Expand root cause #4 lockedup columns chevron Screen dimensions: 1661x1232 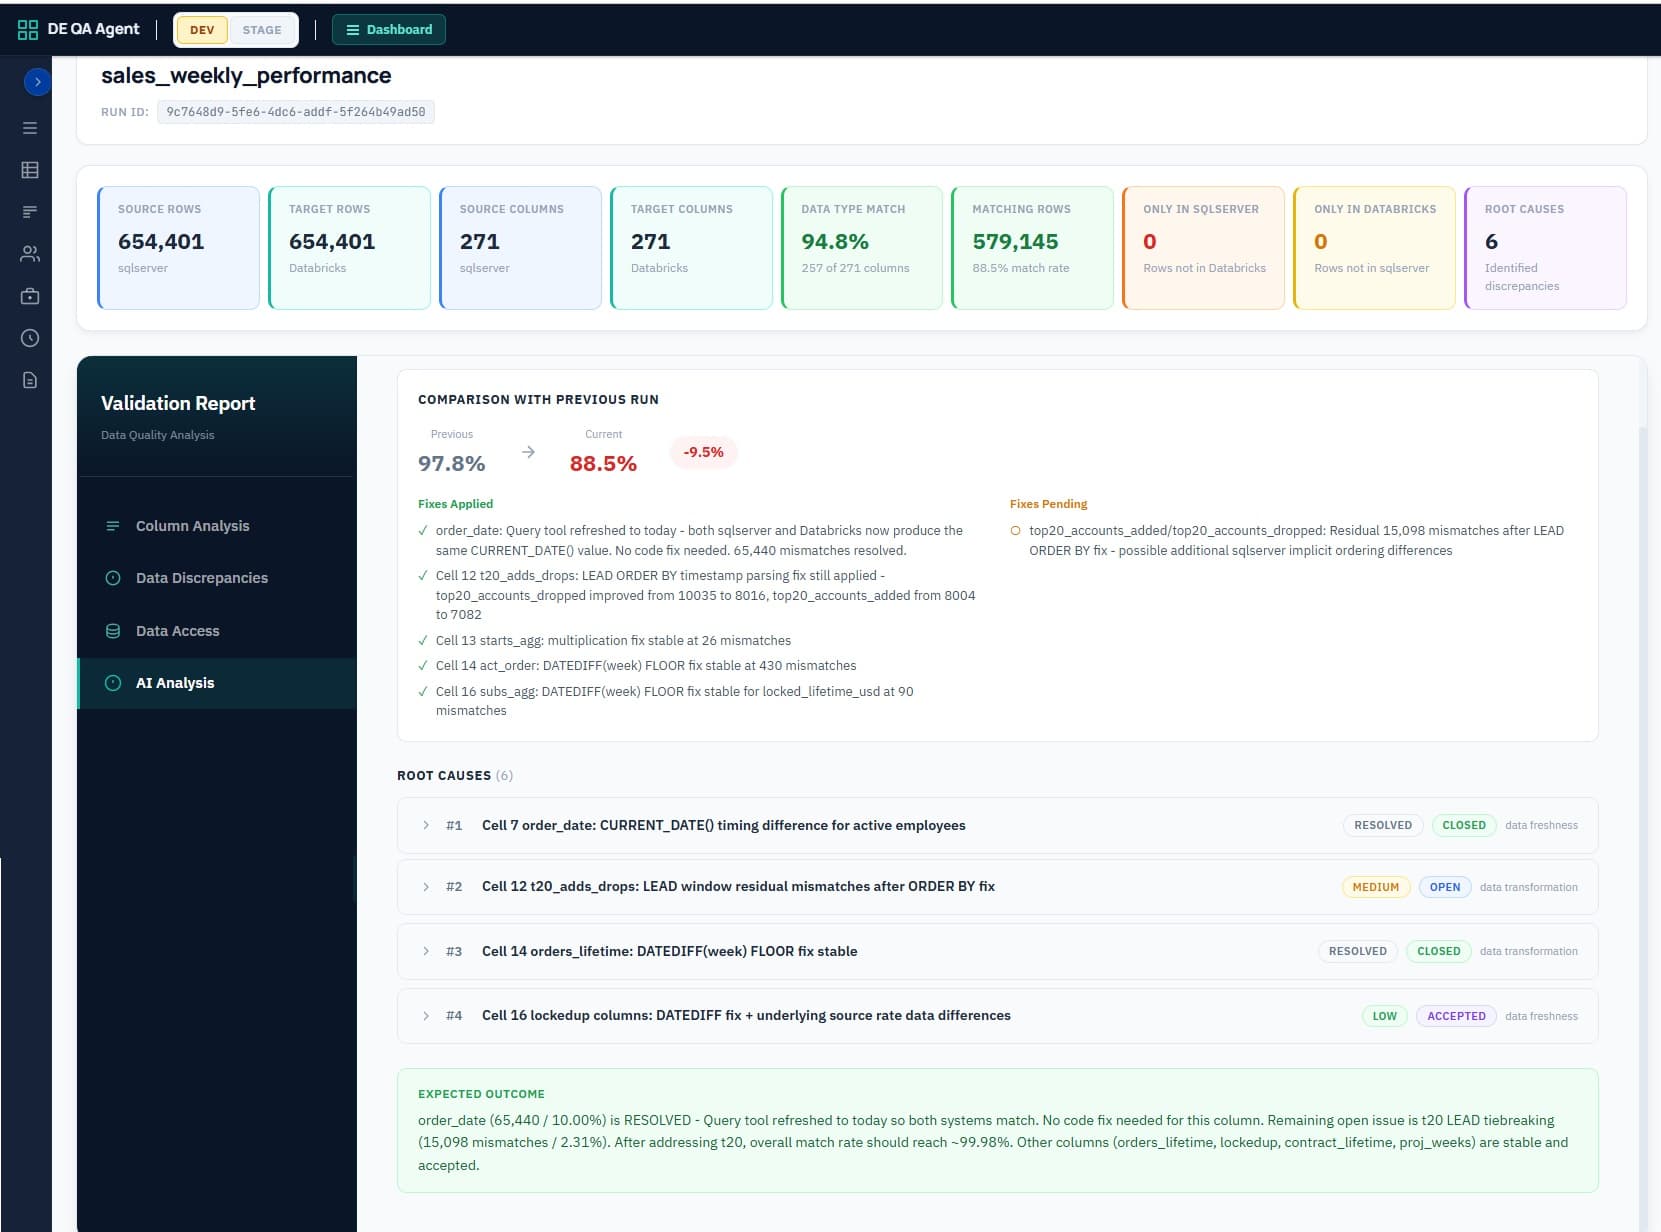pyautogui.click(x=426, y=1016)
